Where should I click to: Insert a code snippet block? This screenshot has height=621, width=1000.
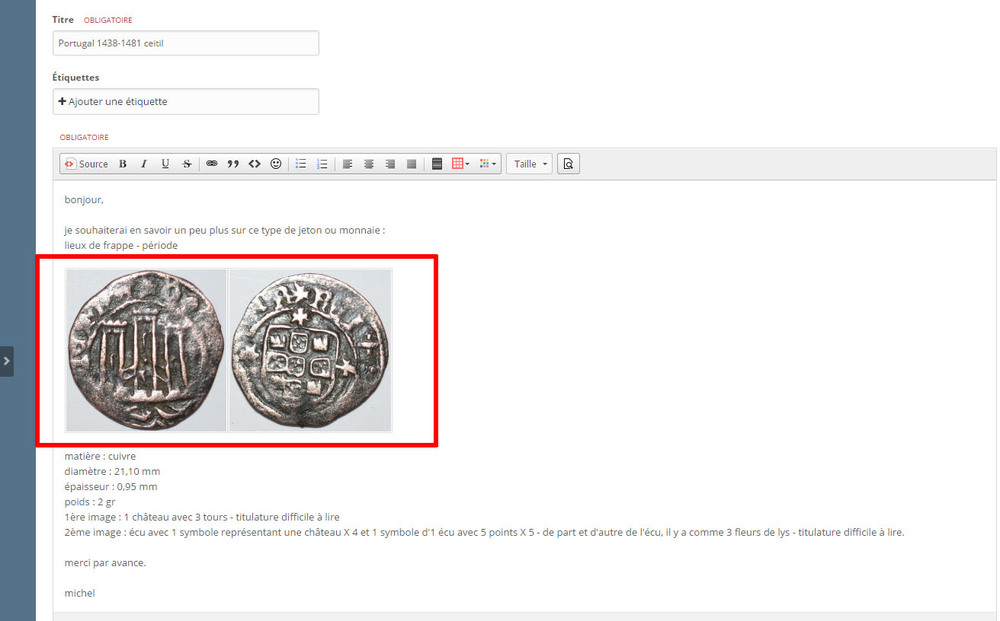coord(254,164)
